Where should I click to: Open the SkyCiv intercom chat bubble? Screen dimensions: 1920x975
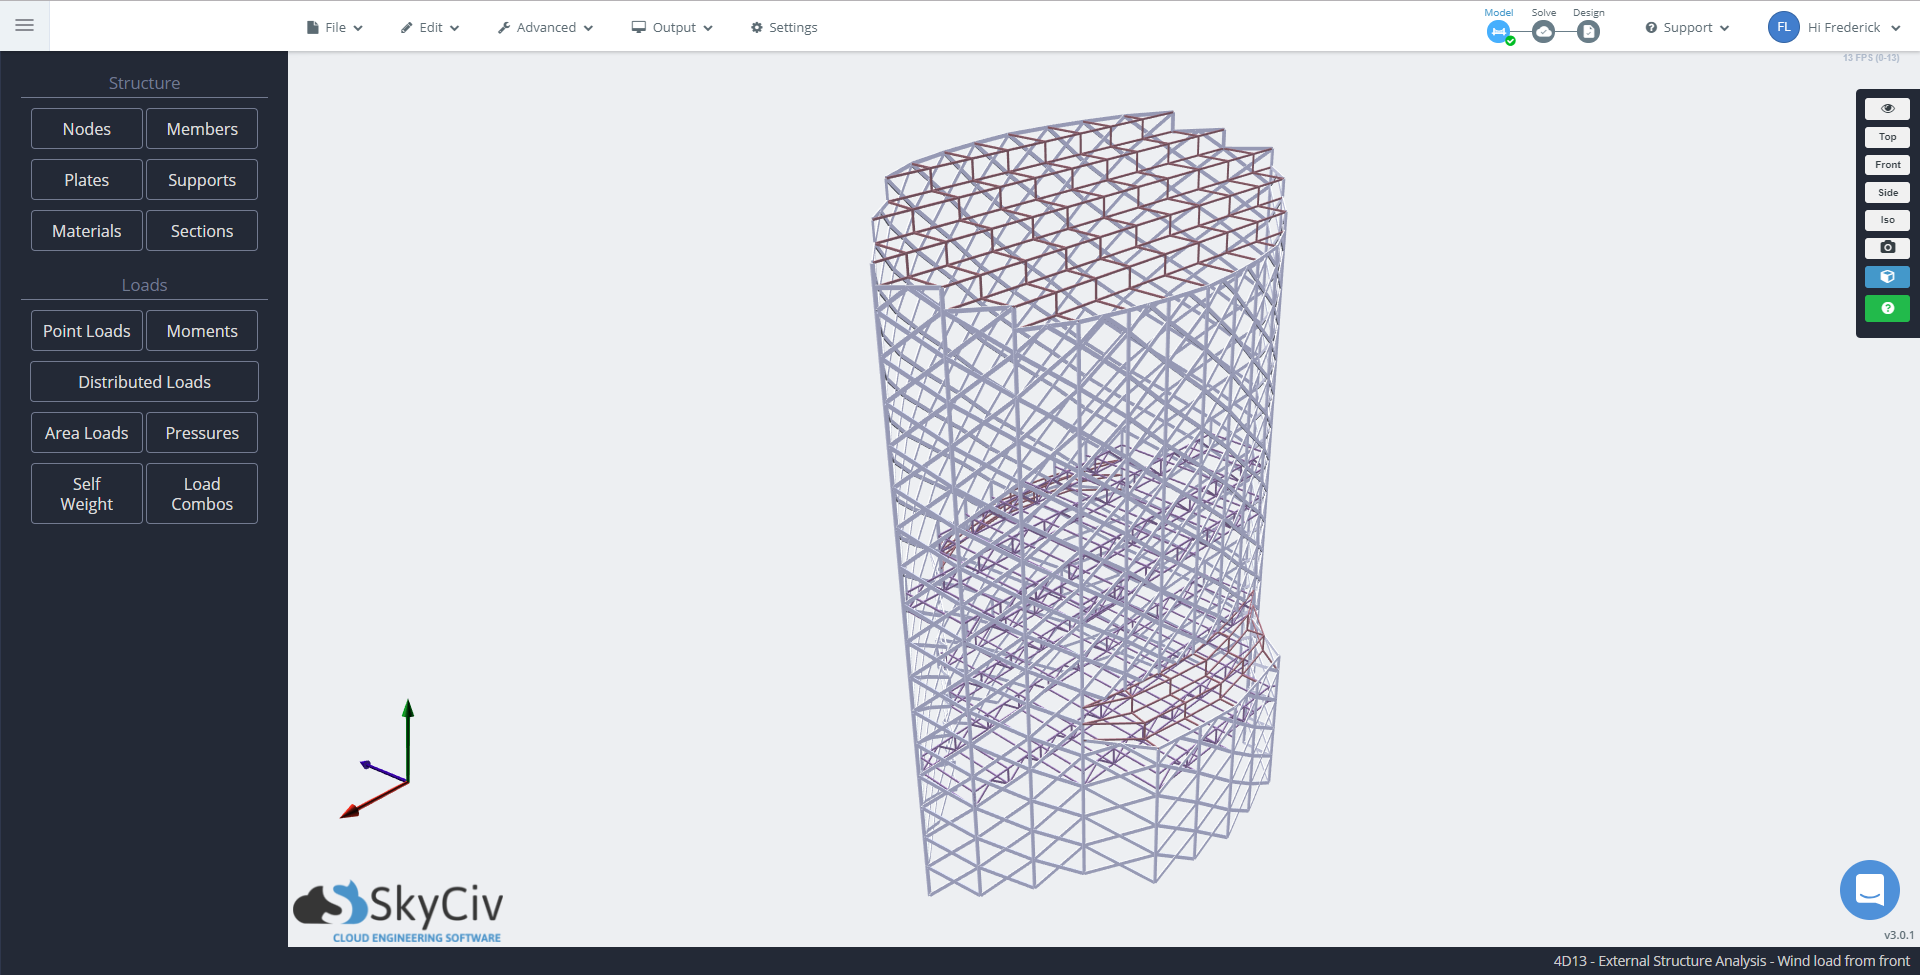(1869, 889)
